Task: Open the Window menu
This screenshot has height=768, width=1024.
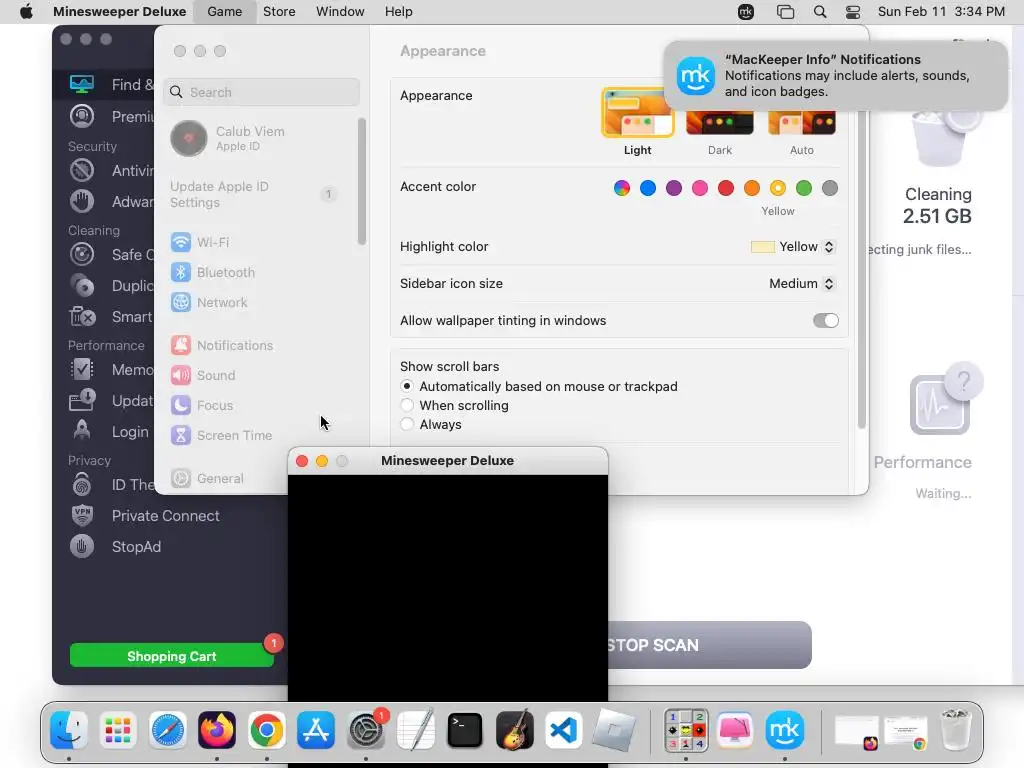Action: click(x=340, y=12)
